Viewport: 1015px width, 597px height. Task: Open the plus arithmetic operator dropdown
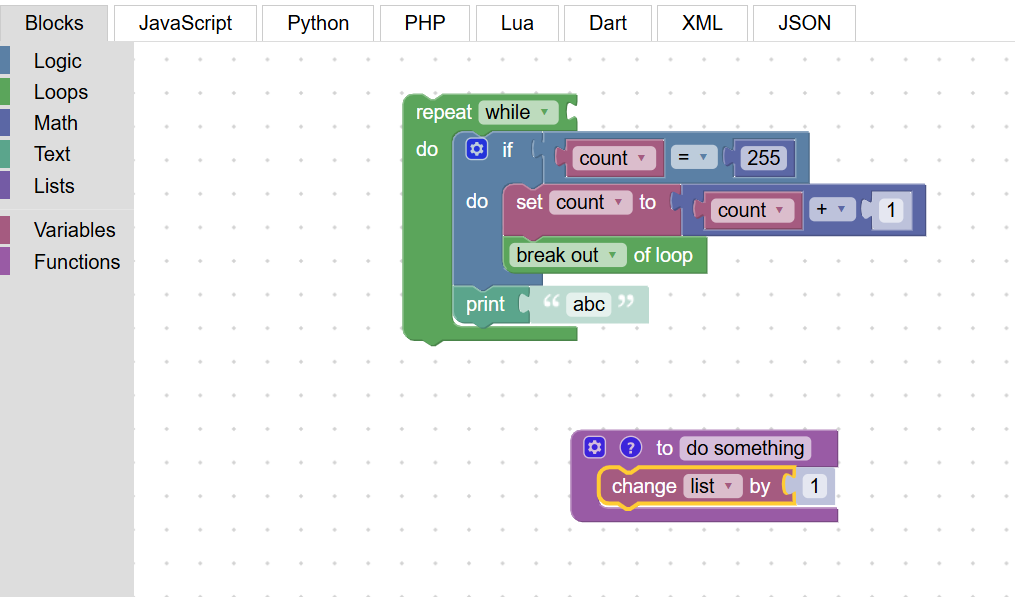[x=832, y=209]
